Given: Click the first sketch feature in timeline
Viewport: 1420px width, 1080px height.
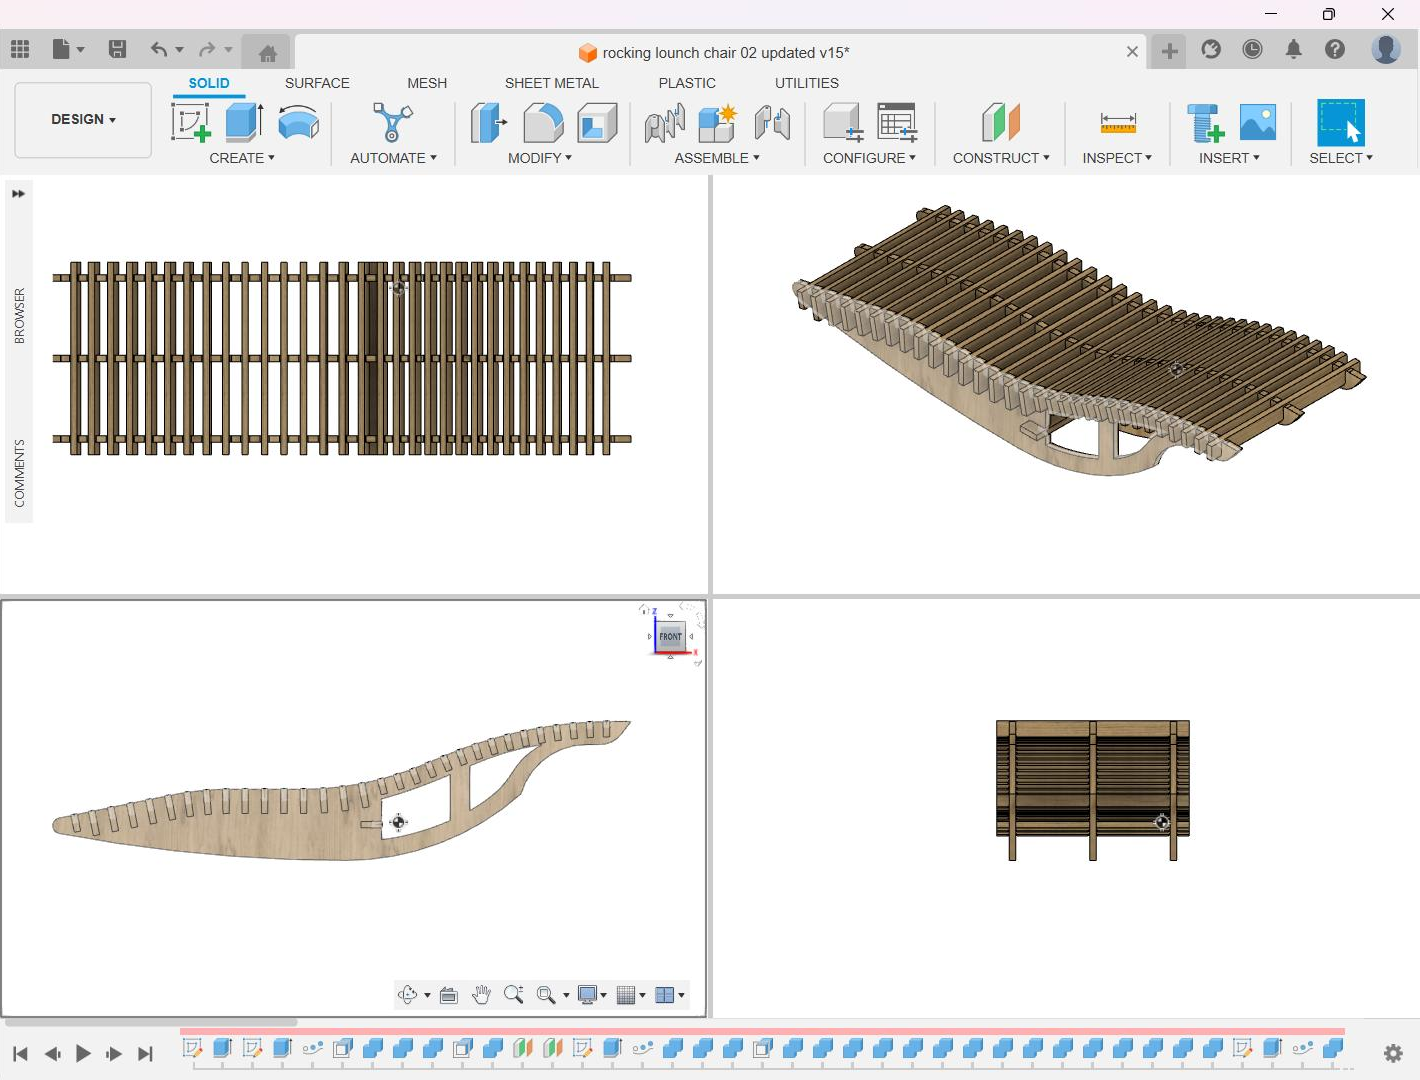Looking at the screenshot, I should [192, 1048].
